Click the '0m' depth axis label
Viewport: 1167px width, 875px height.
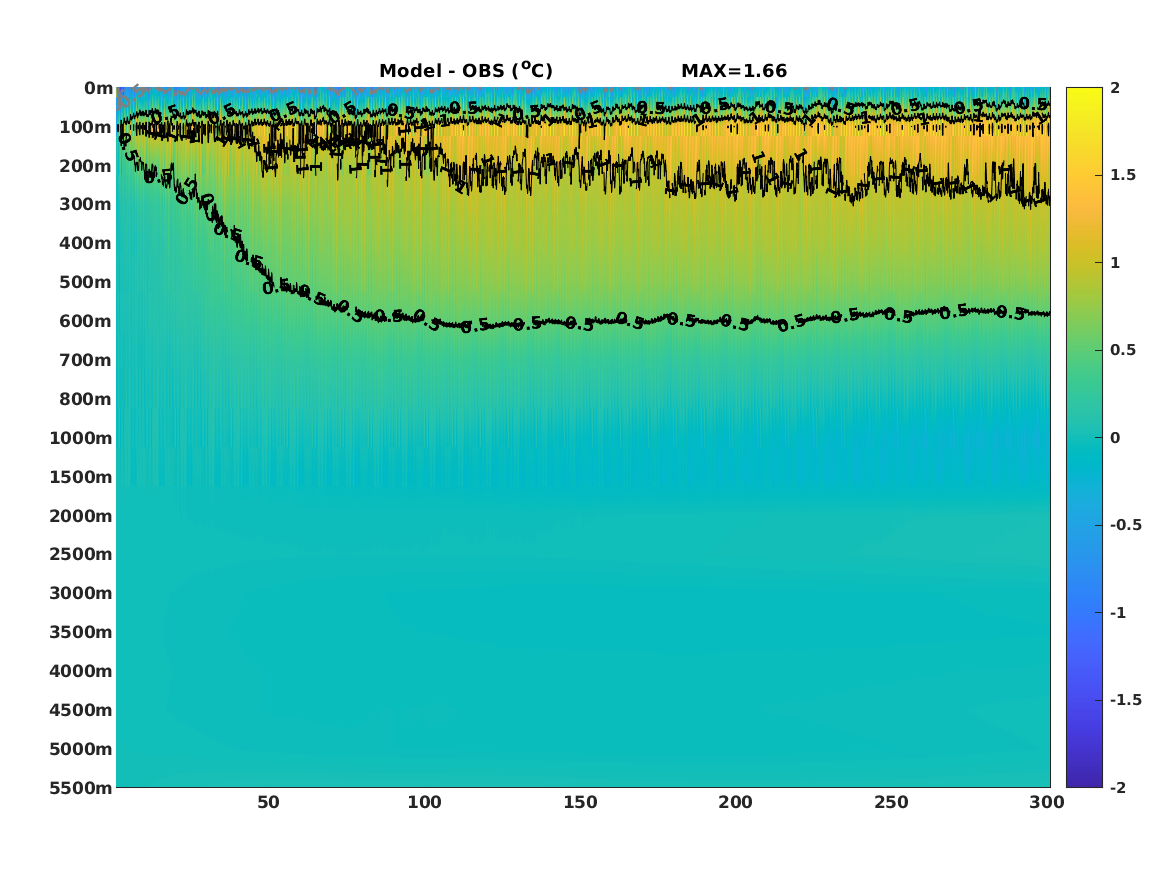tap(98, 89)
